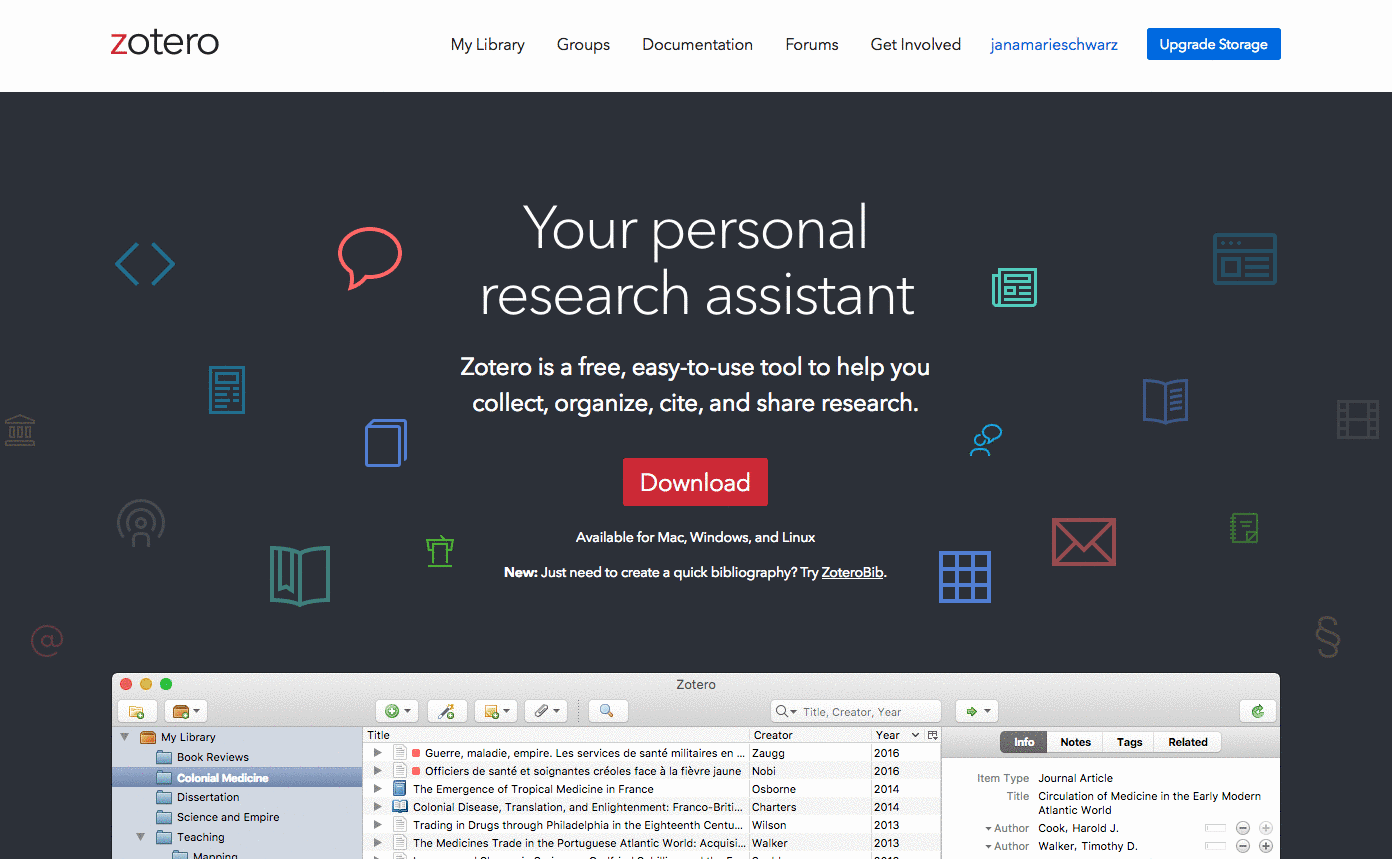The height and width of the screenshot is (859, 1392).
Task: Click the red tag on Guerre, maladie, empire row
Action: (x=416, y=753)
